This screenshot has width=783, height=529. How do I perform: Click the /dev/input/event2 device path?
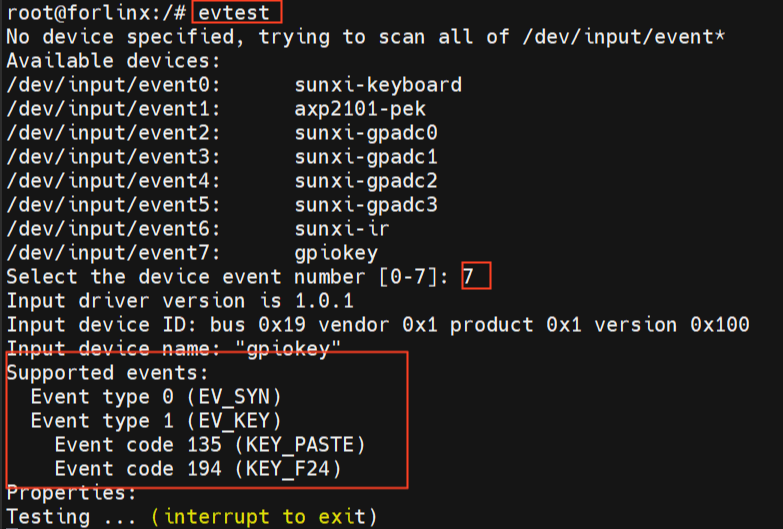tap(114, 133)
